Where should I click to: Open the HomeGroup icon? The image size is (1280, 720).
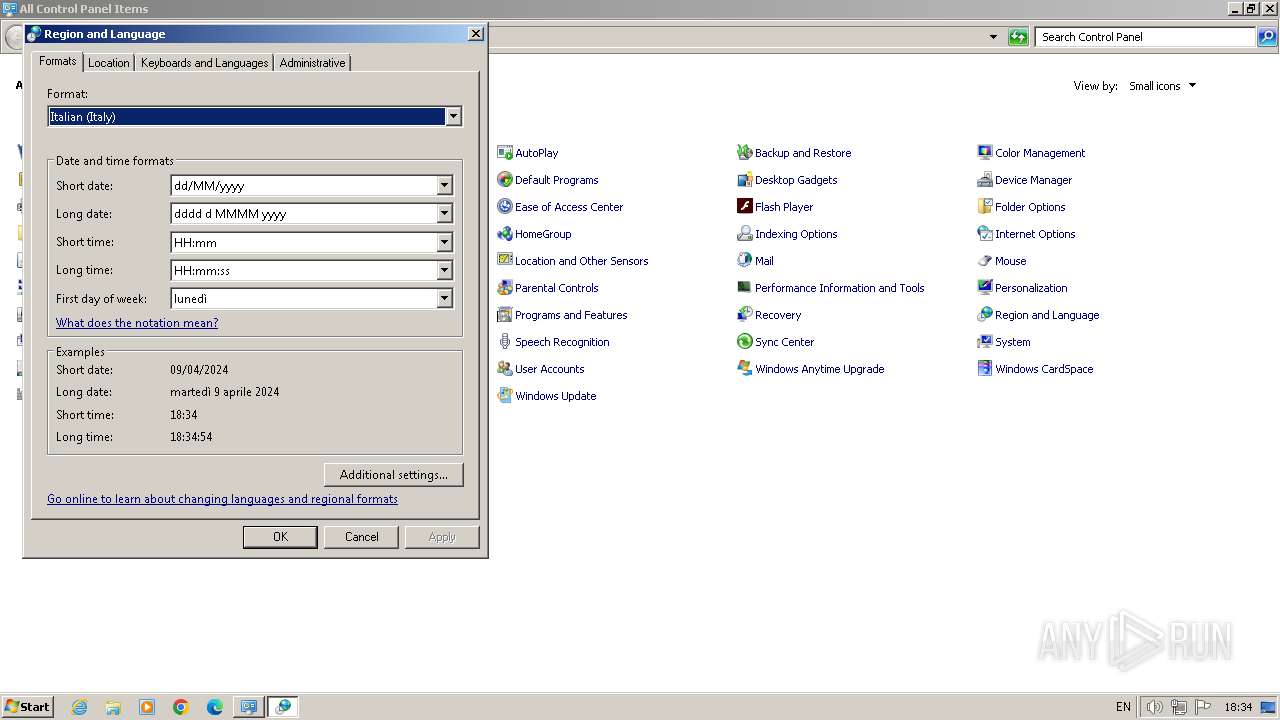(x=534, y=234)
